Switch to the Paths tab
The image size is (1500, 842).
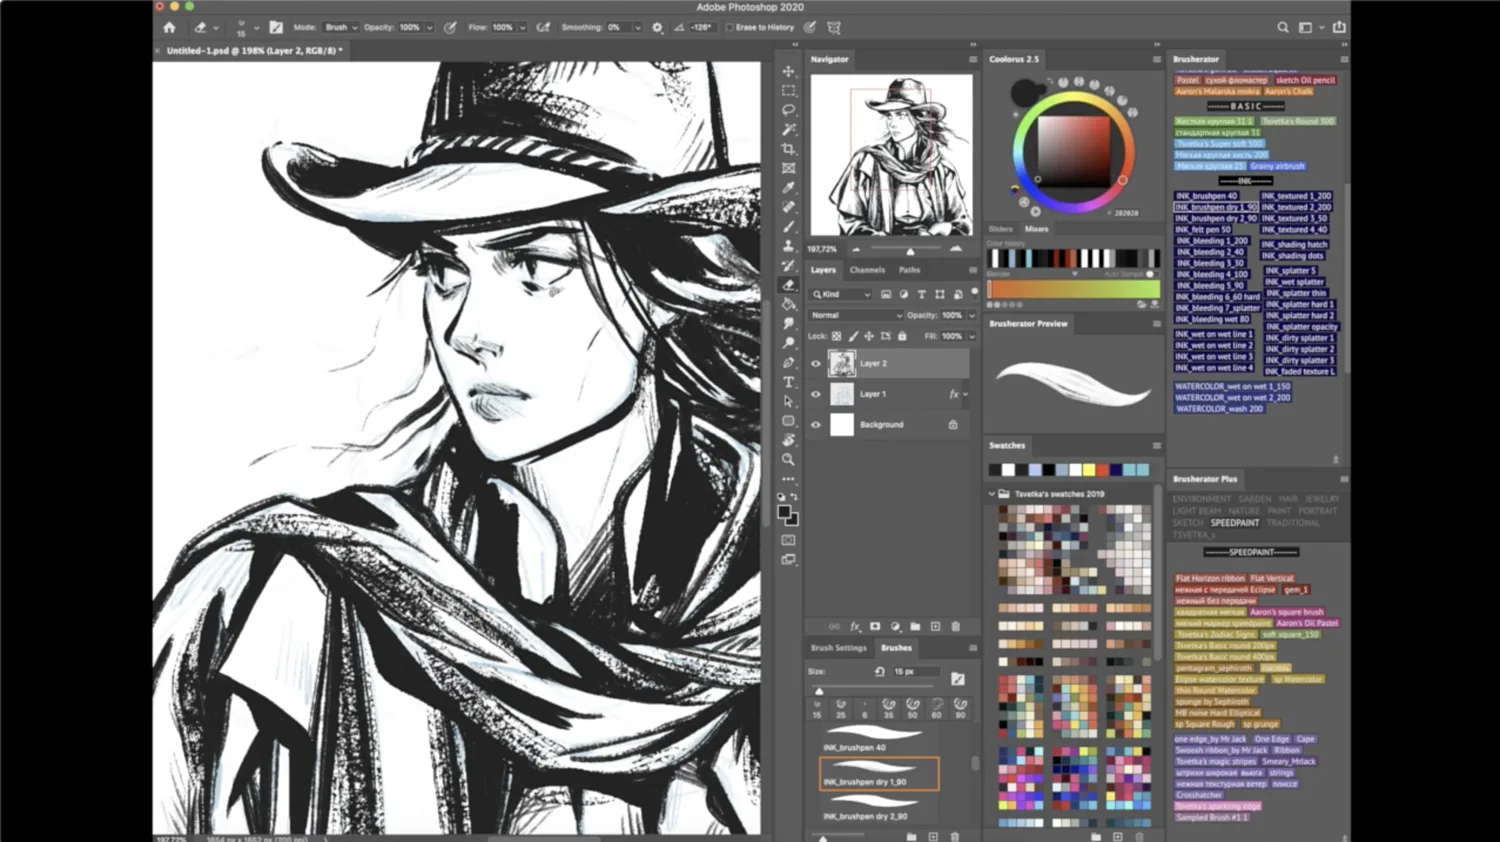tap(909, 270)
